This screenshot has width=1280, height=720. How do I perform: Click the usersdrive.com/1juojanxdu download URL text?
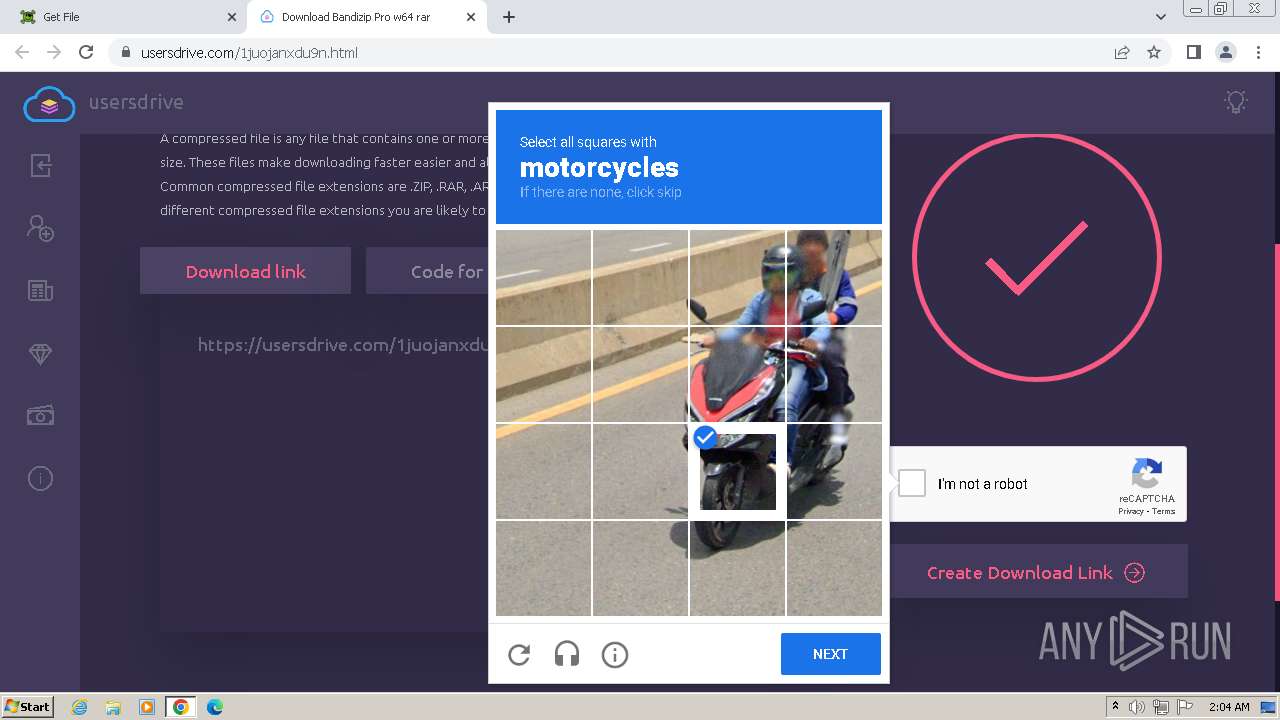[343, 345]
